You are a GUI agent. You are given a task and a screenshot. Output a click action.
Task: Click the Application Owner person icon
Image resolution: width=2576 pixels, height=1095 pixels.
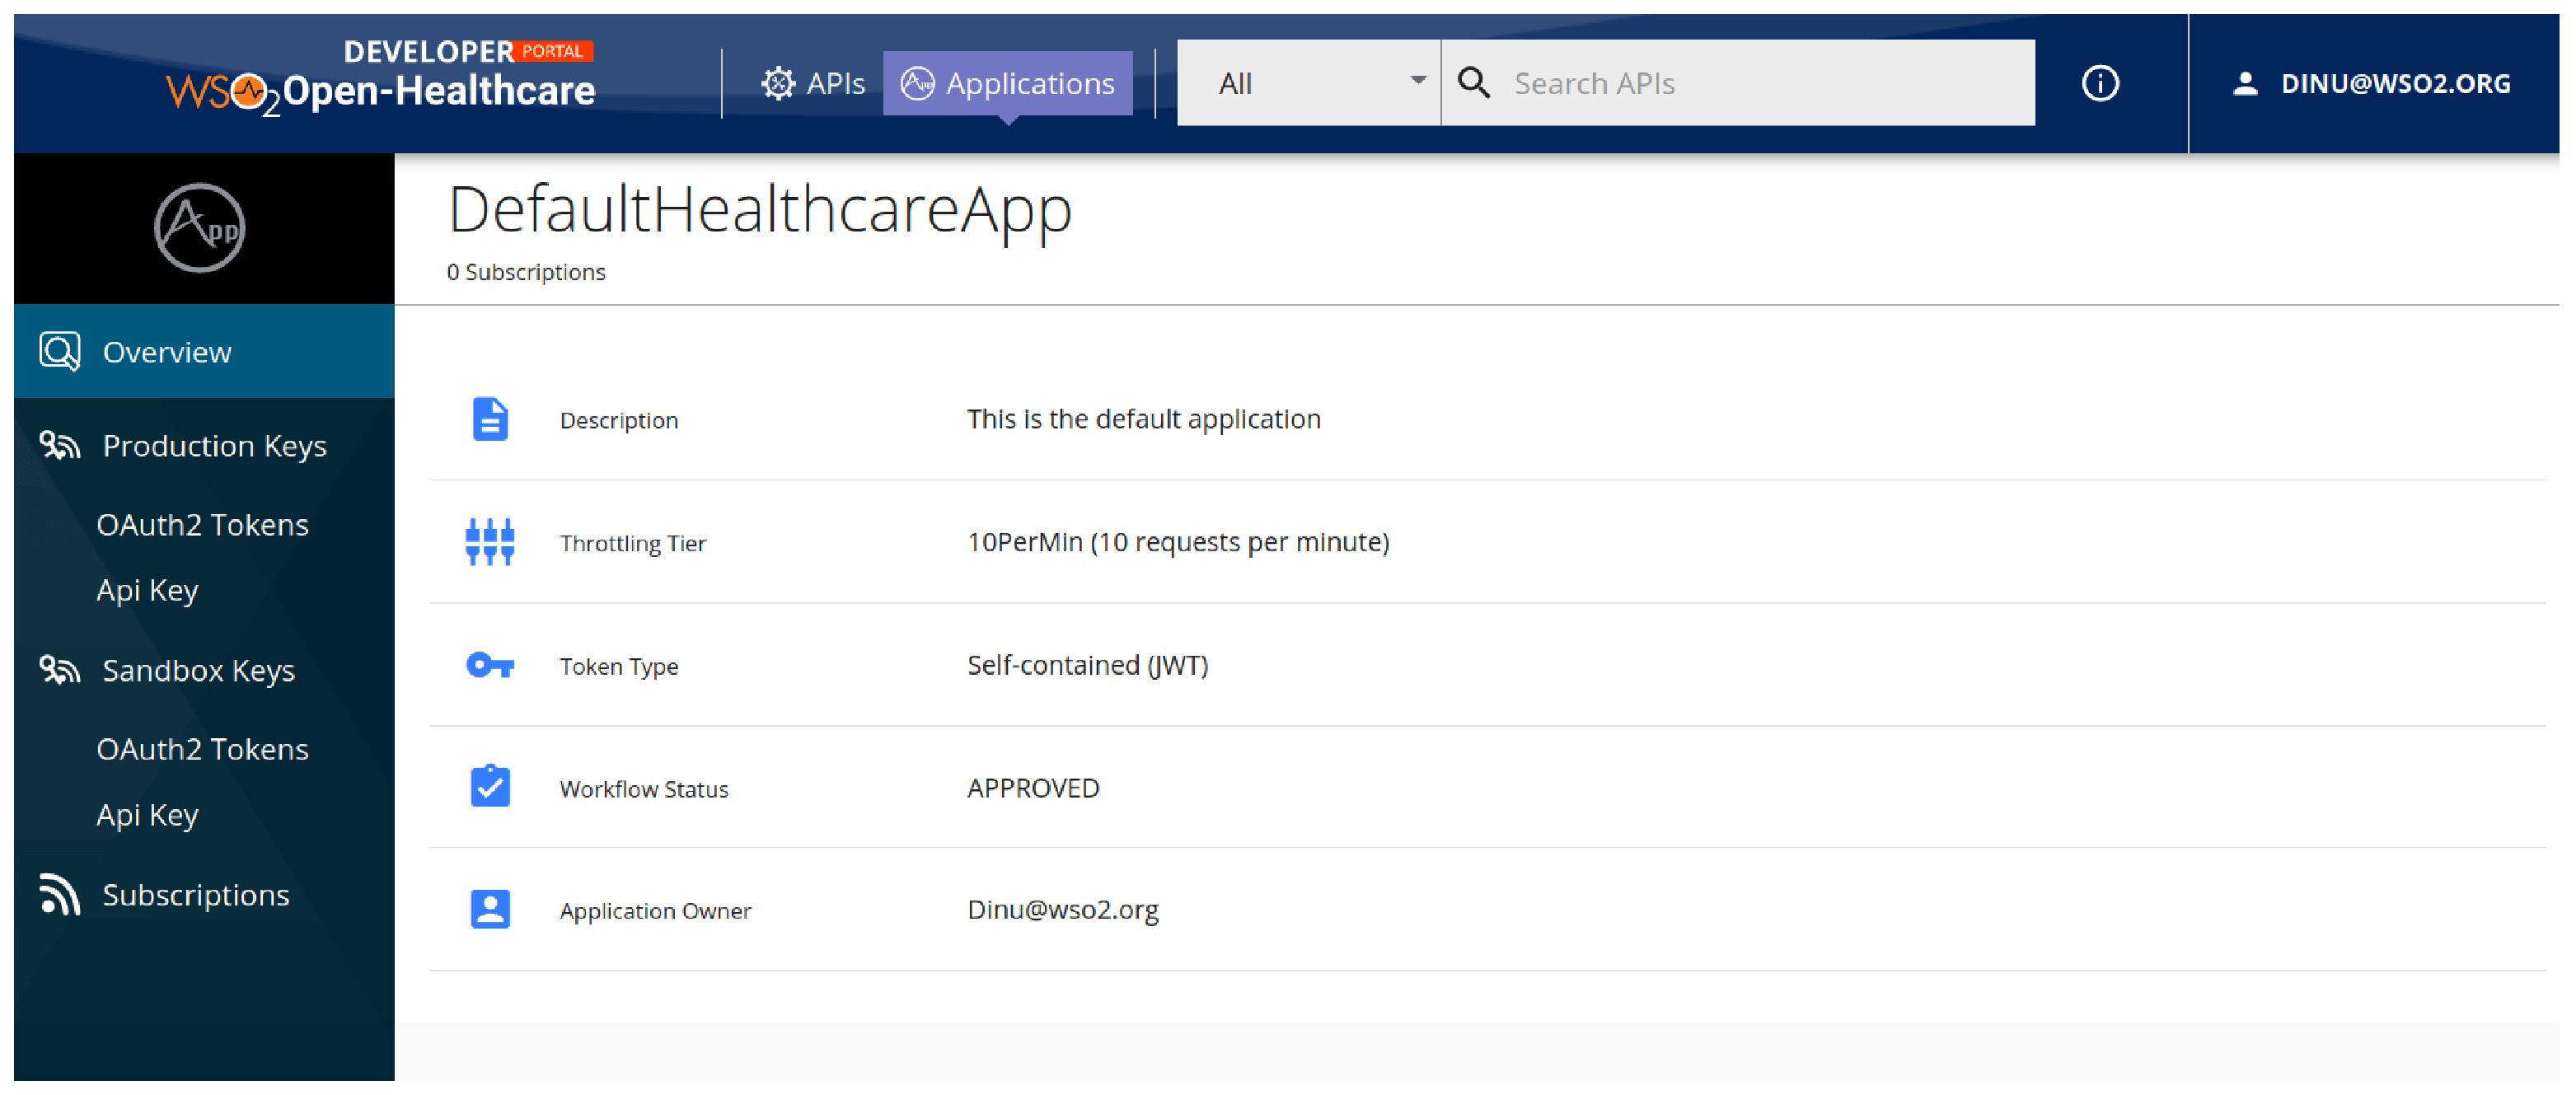490,910
